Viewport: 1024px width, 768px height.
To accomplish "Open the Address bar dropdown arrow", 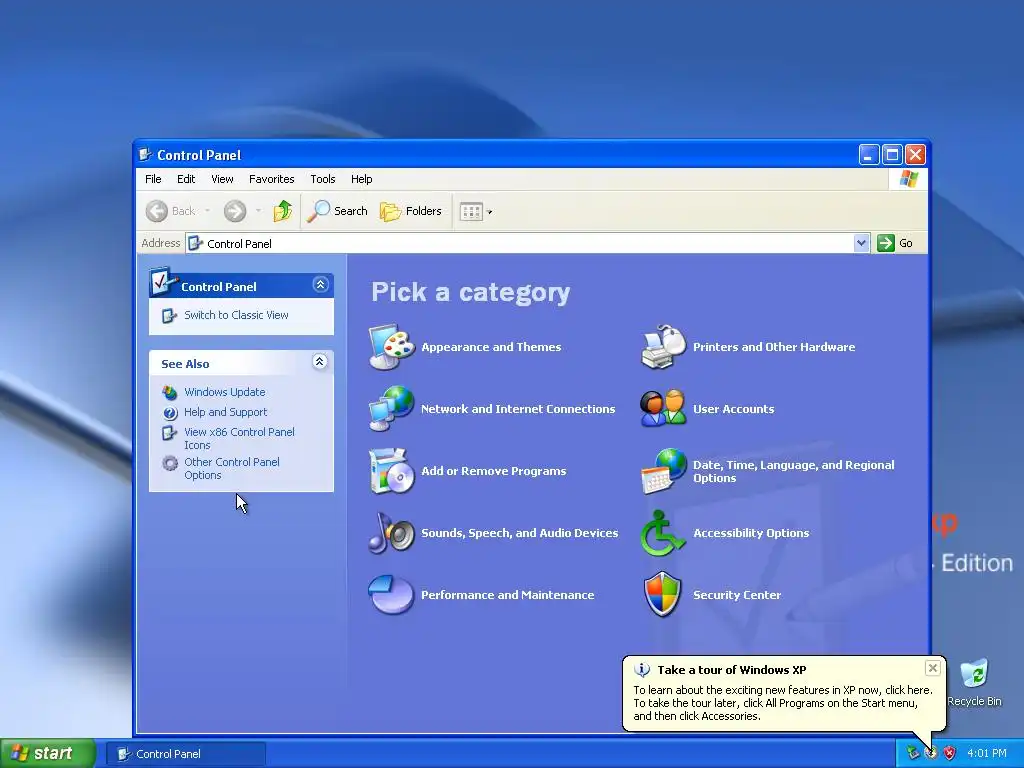I will (x=861, y=243).
